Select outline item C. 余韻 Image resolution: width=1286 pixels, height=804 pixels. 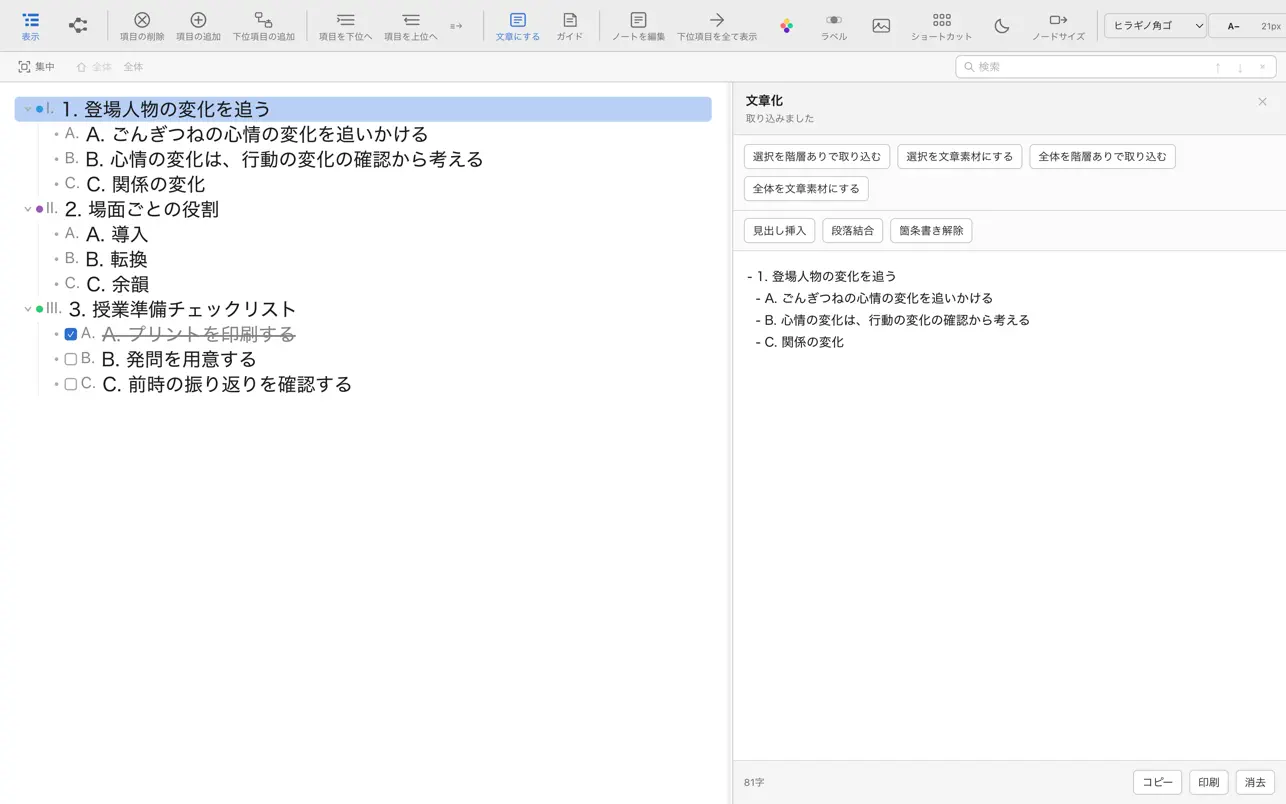(117, 284)
